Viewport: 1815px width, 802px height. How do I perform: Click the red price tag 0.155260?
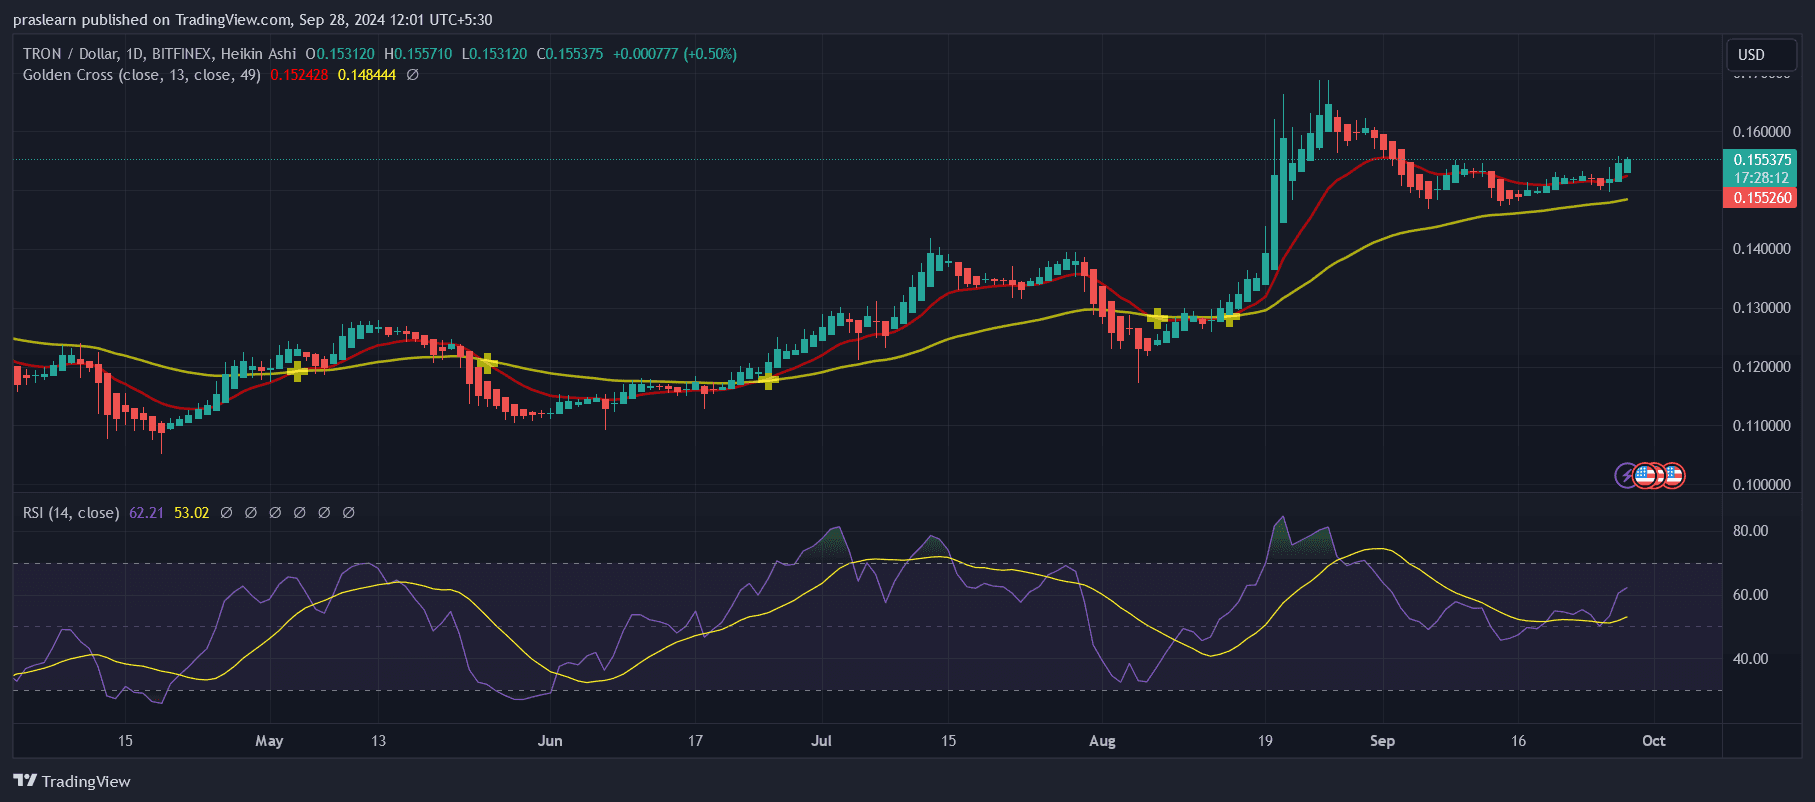tap(1760, 198)
